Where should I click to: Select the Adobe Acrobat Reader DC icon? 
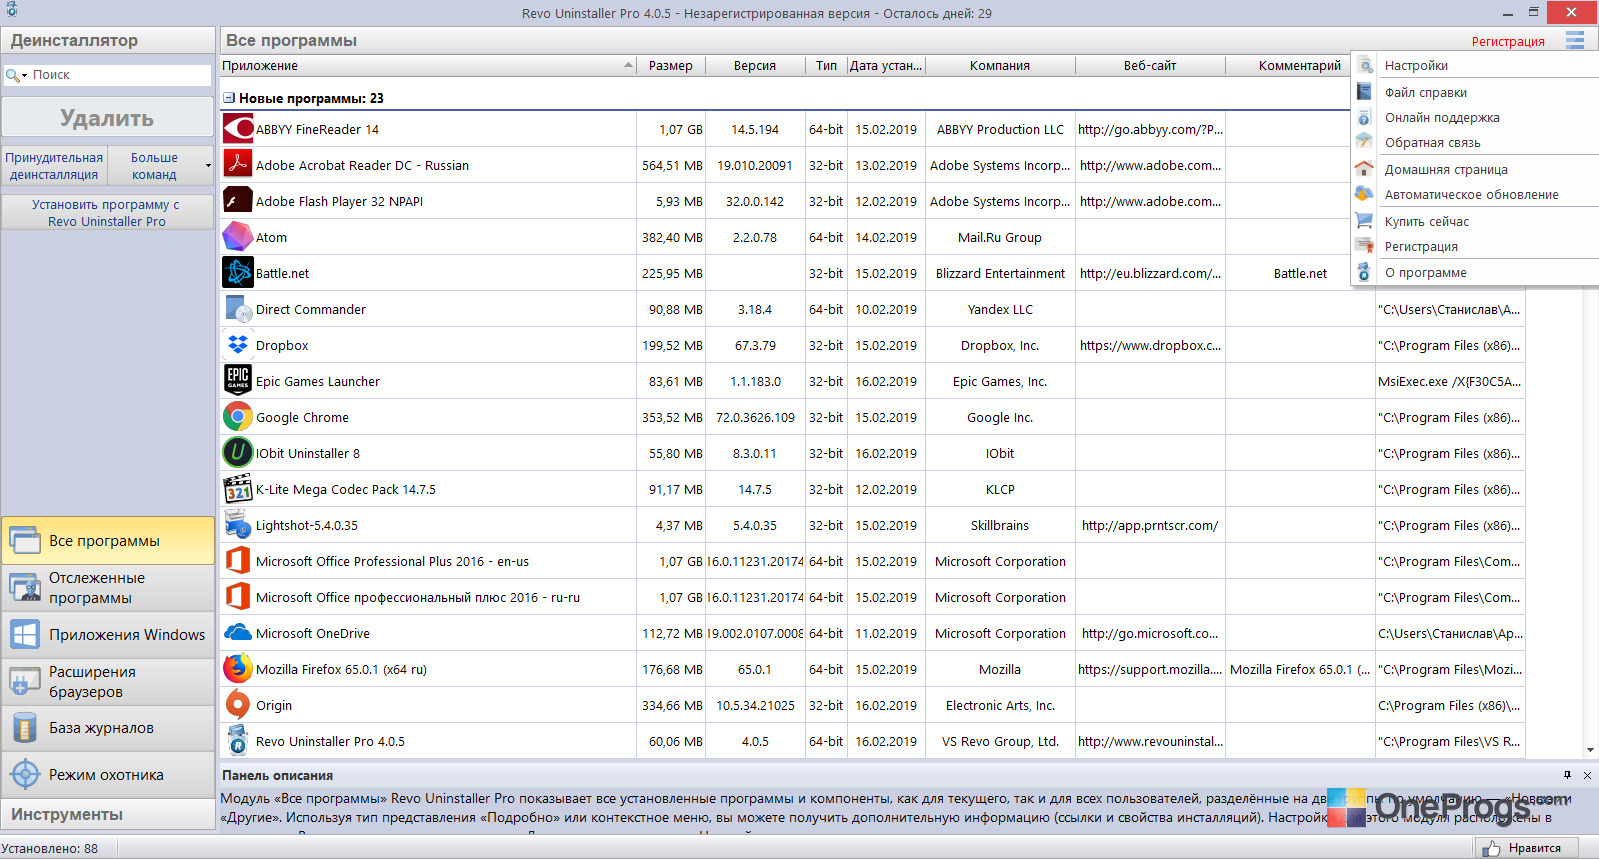(x=238, y=165)
